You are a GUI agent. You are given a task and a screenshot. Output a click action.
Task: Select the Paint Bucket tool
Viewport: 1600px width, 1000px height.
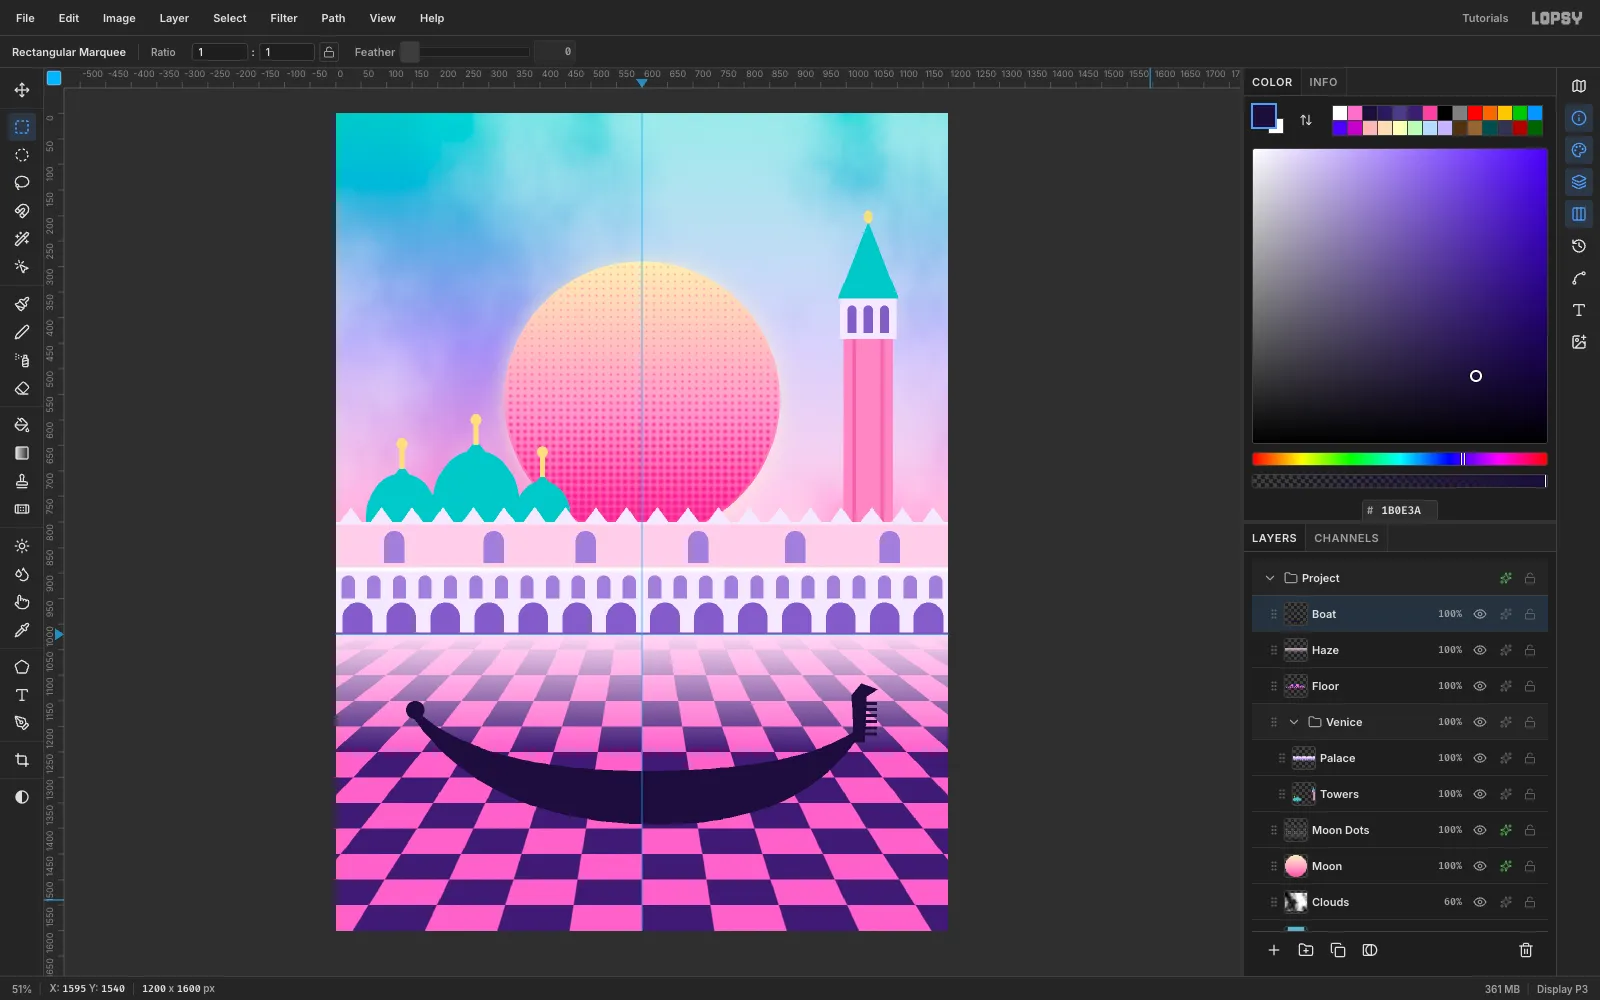(22, 425)
